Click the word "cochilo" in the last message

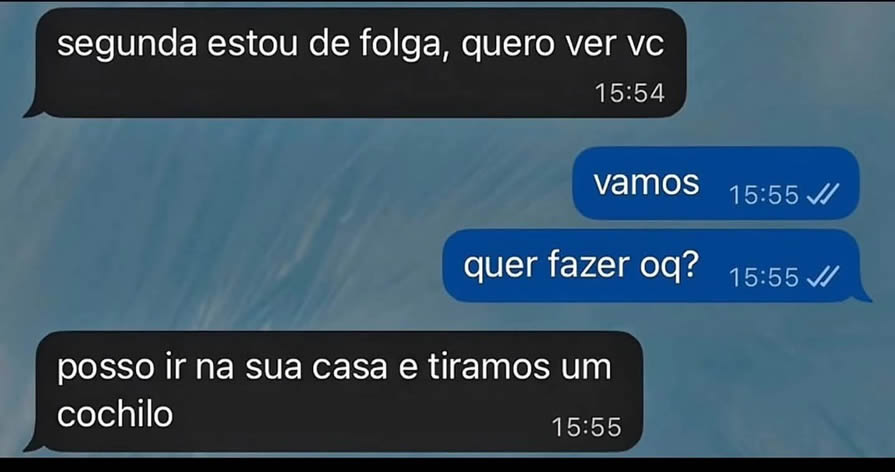[x=115, y=414]
